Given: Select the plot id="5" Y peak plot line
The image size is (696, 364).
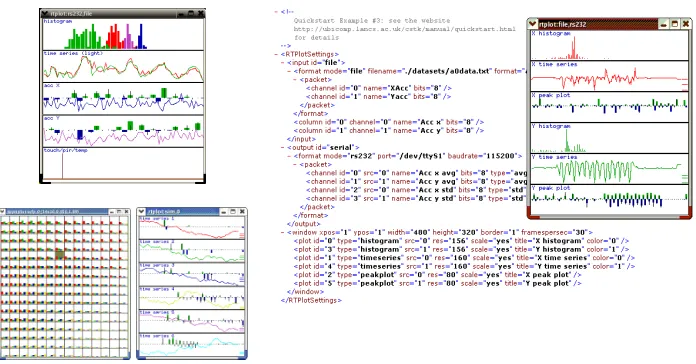Looking at the screenshot, I should tap(437, 283).
